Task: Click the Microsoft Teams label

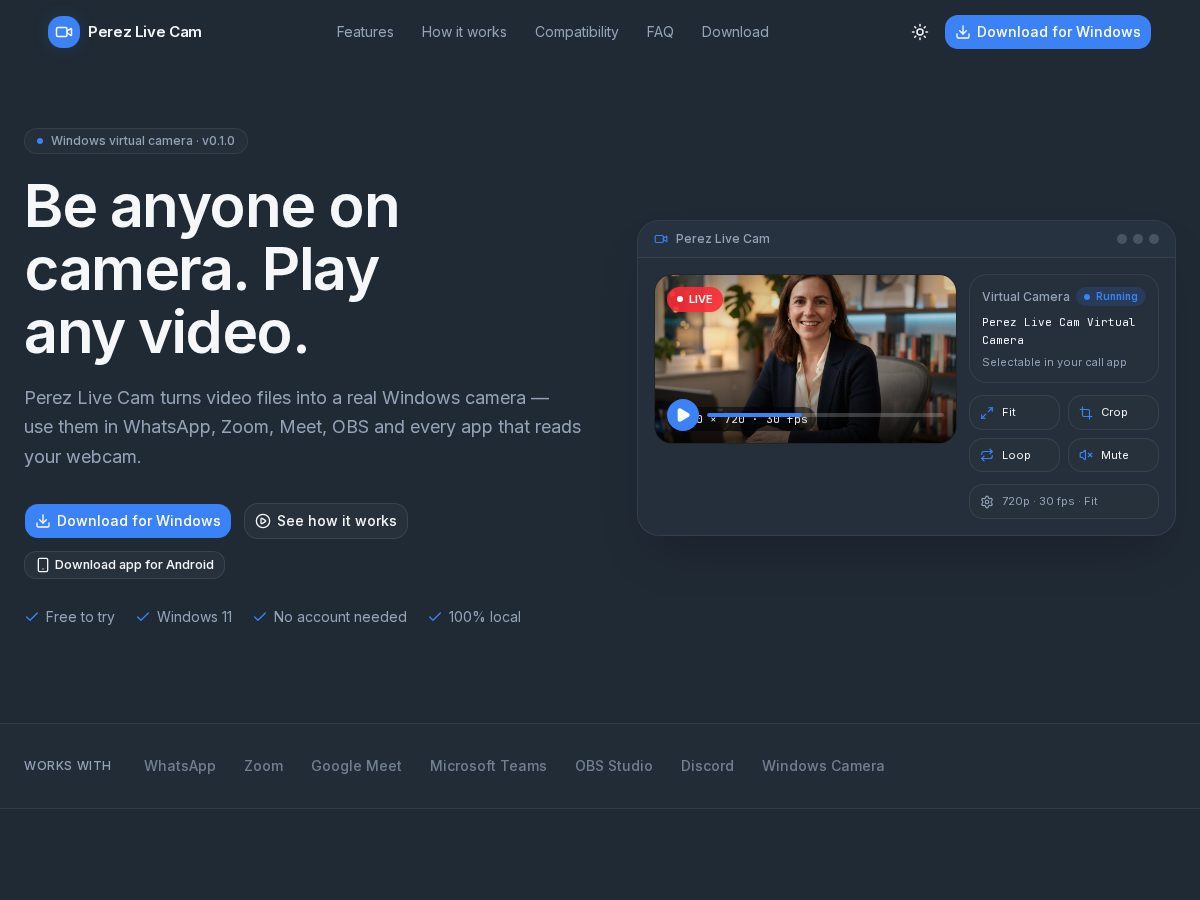Action: coord(488,766)
